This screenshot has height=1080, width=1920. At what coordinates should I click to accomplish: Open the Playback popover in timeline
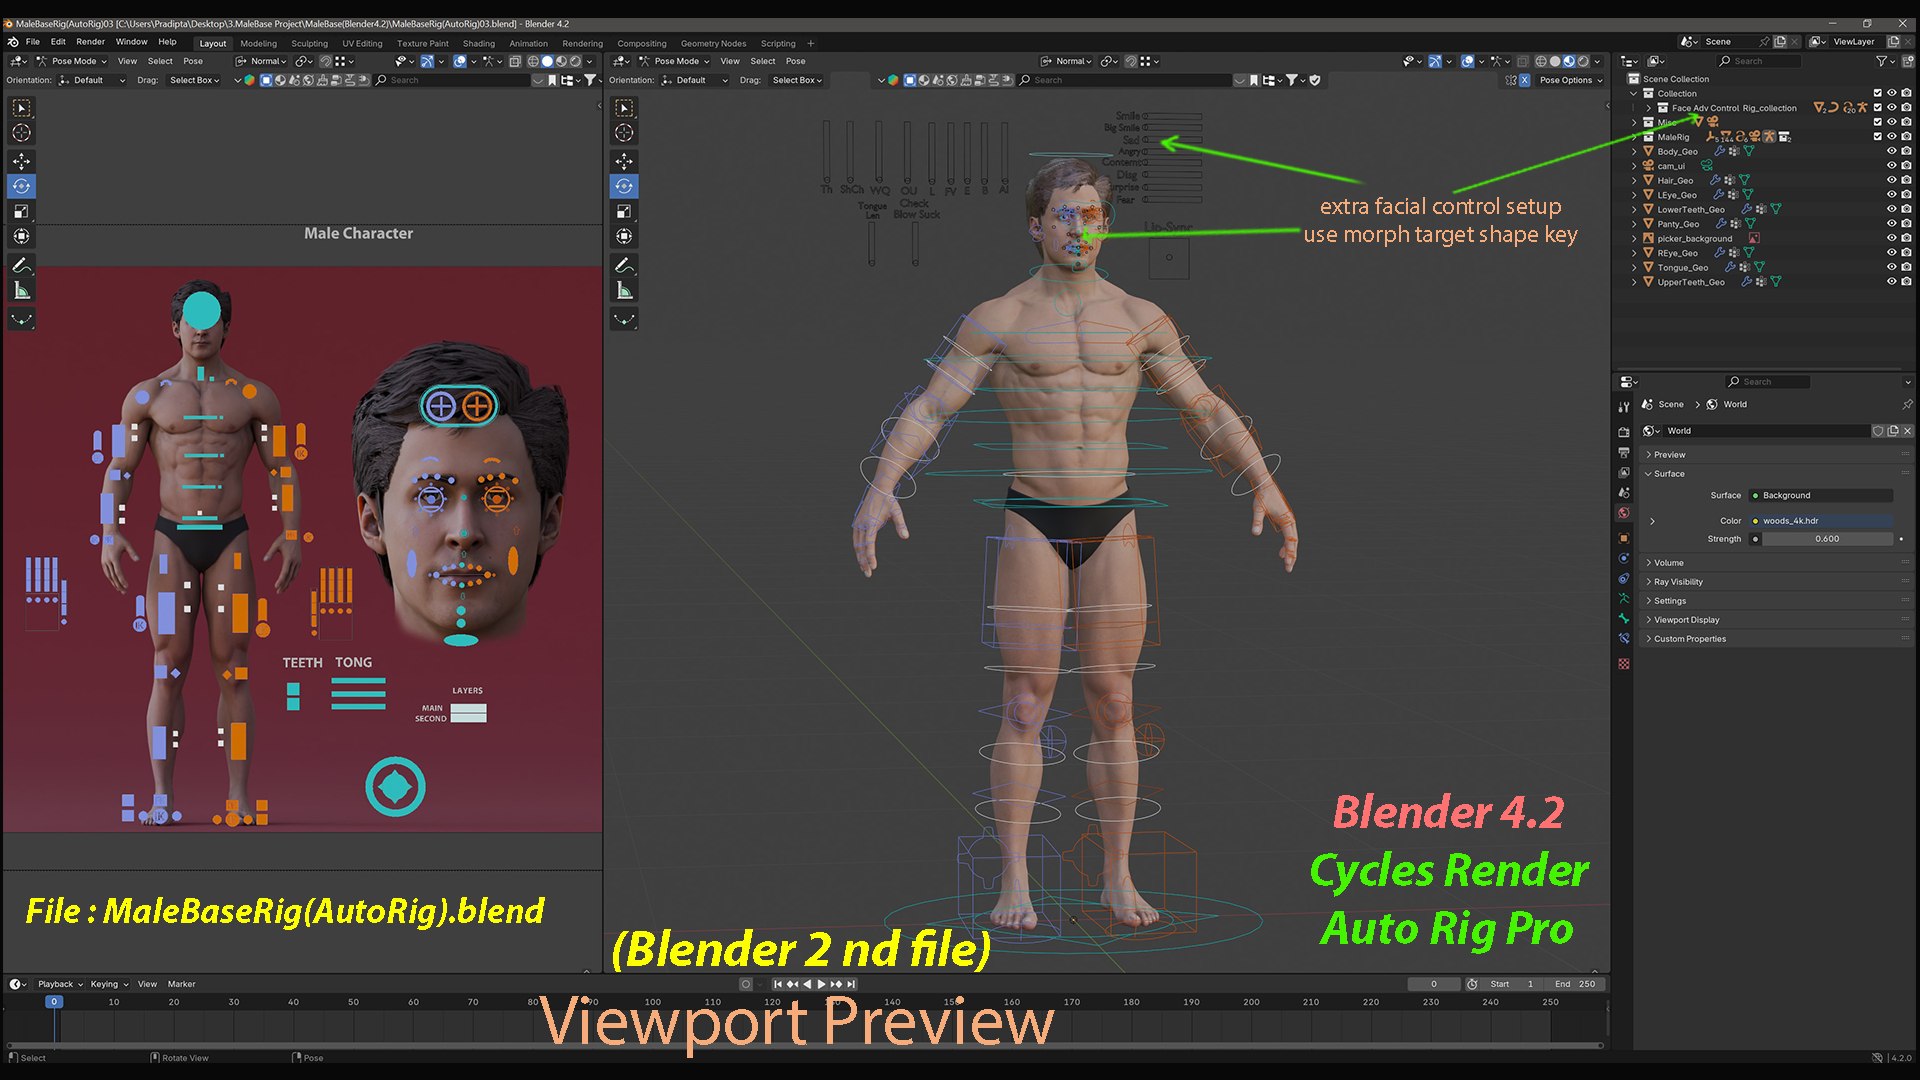60,984
